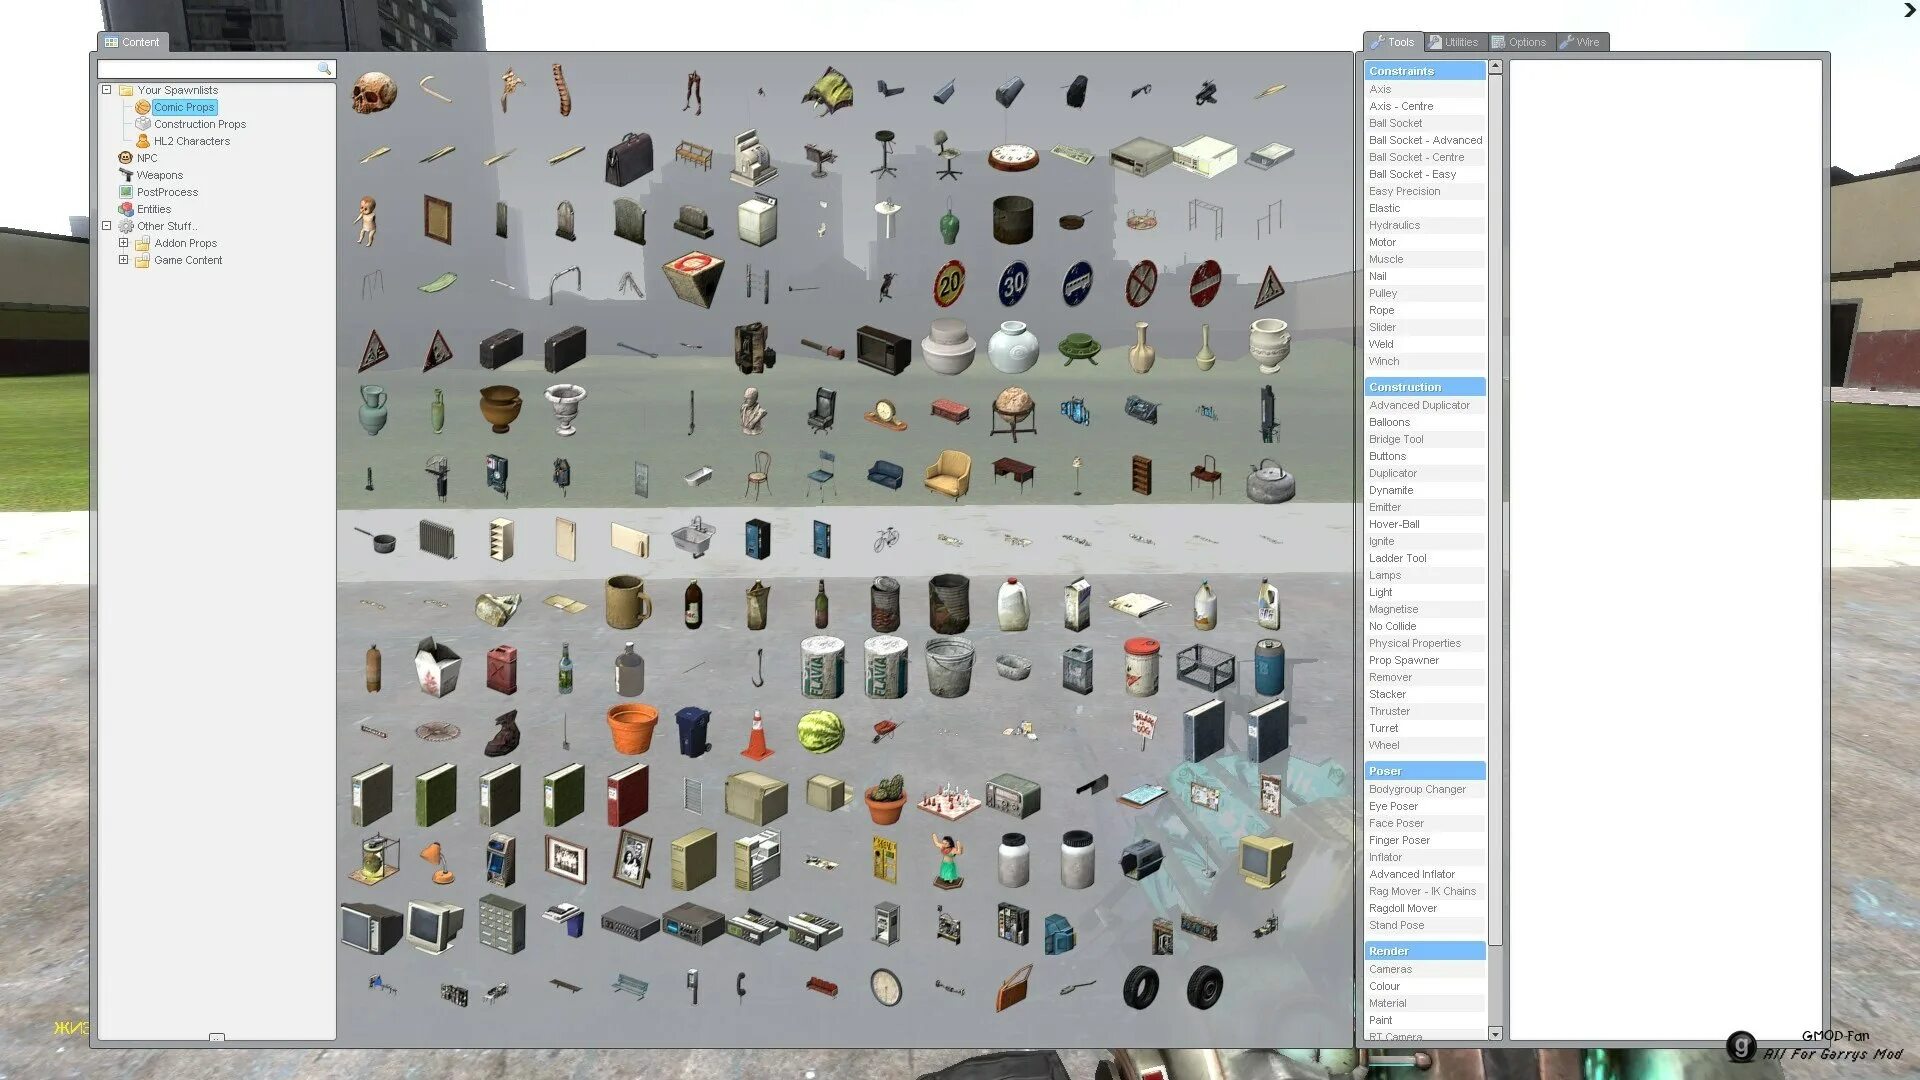Screen dimensions: 1920x1080
Task: Spawn the orange flower pot
Action: tap(632, 729)
